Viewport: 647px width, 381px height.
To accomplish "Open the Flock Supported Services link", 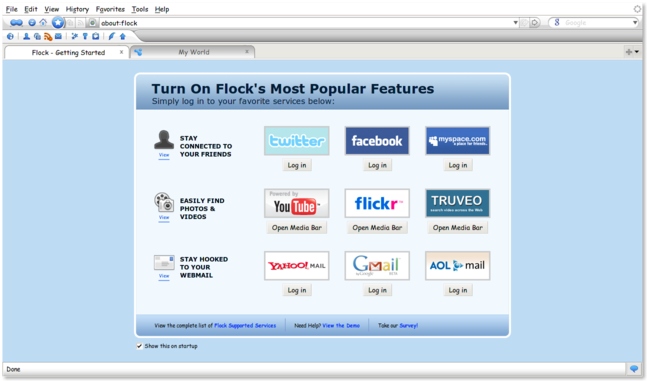I will 245,326.
